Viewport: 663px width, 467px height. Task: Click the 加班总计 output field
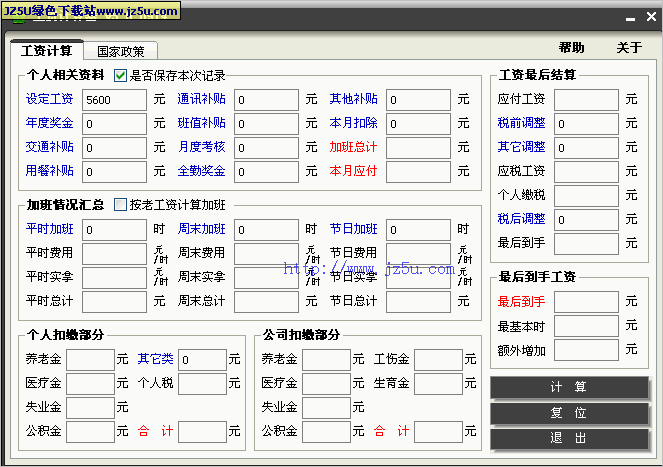click(418, 148)
